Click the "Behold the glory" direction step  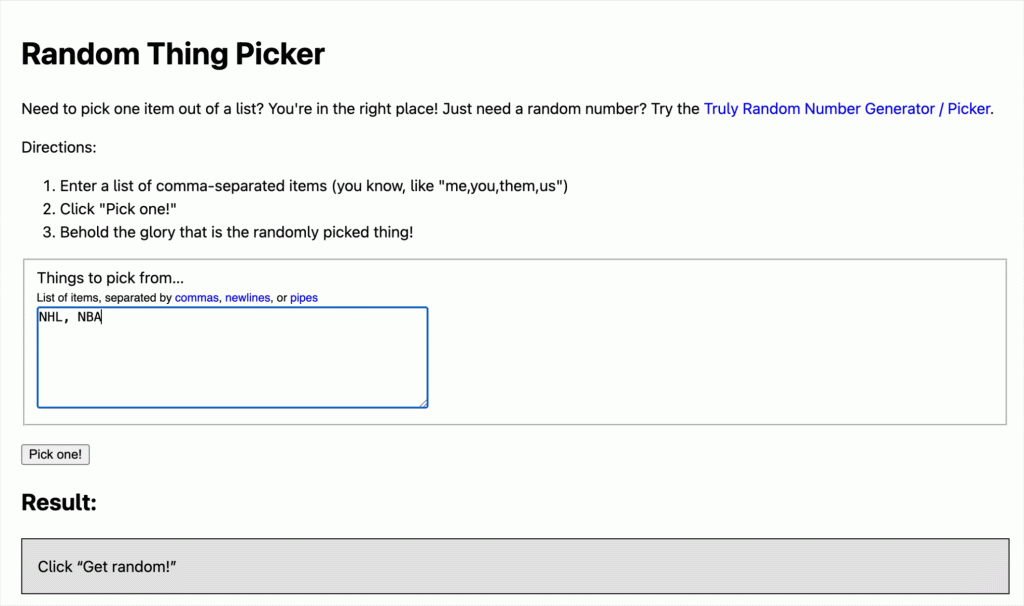[x=235, y=232]
